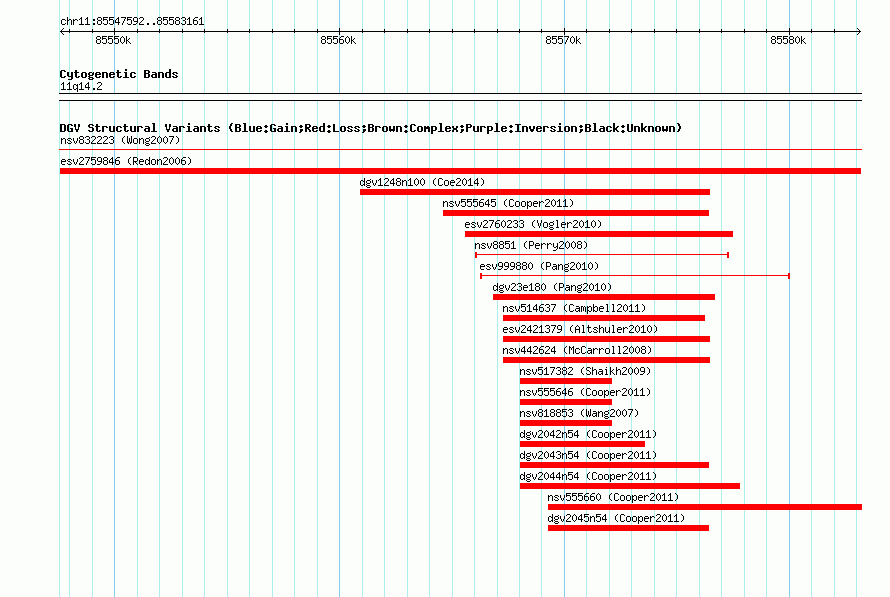Image resolution: width=890 pixels, height=597 pixels.
Task: Select the esv2759846 (Redon2006) red bar
Action: pos(460,171)
